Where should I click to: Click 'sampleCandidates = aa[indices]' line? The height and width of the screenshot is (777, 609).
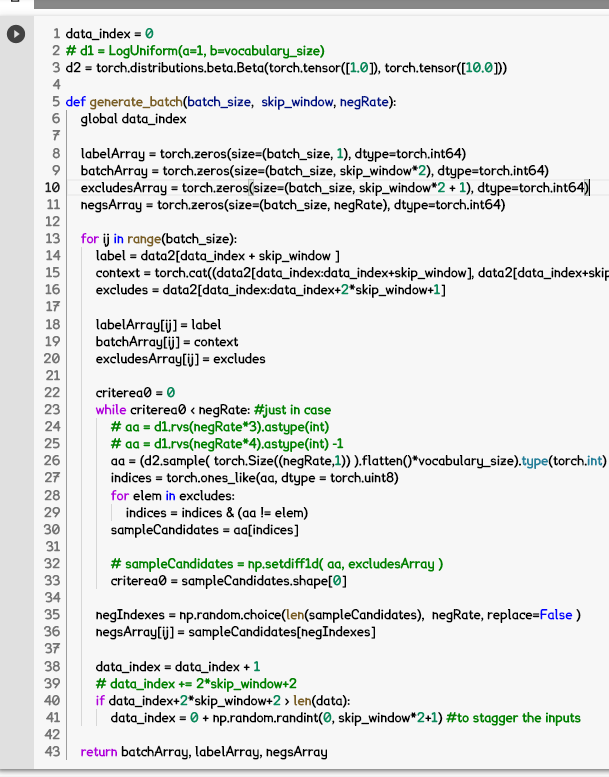point(205,530)
